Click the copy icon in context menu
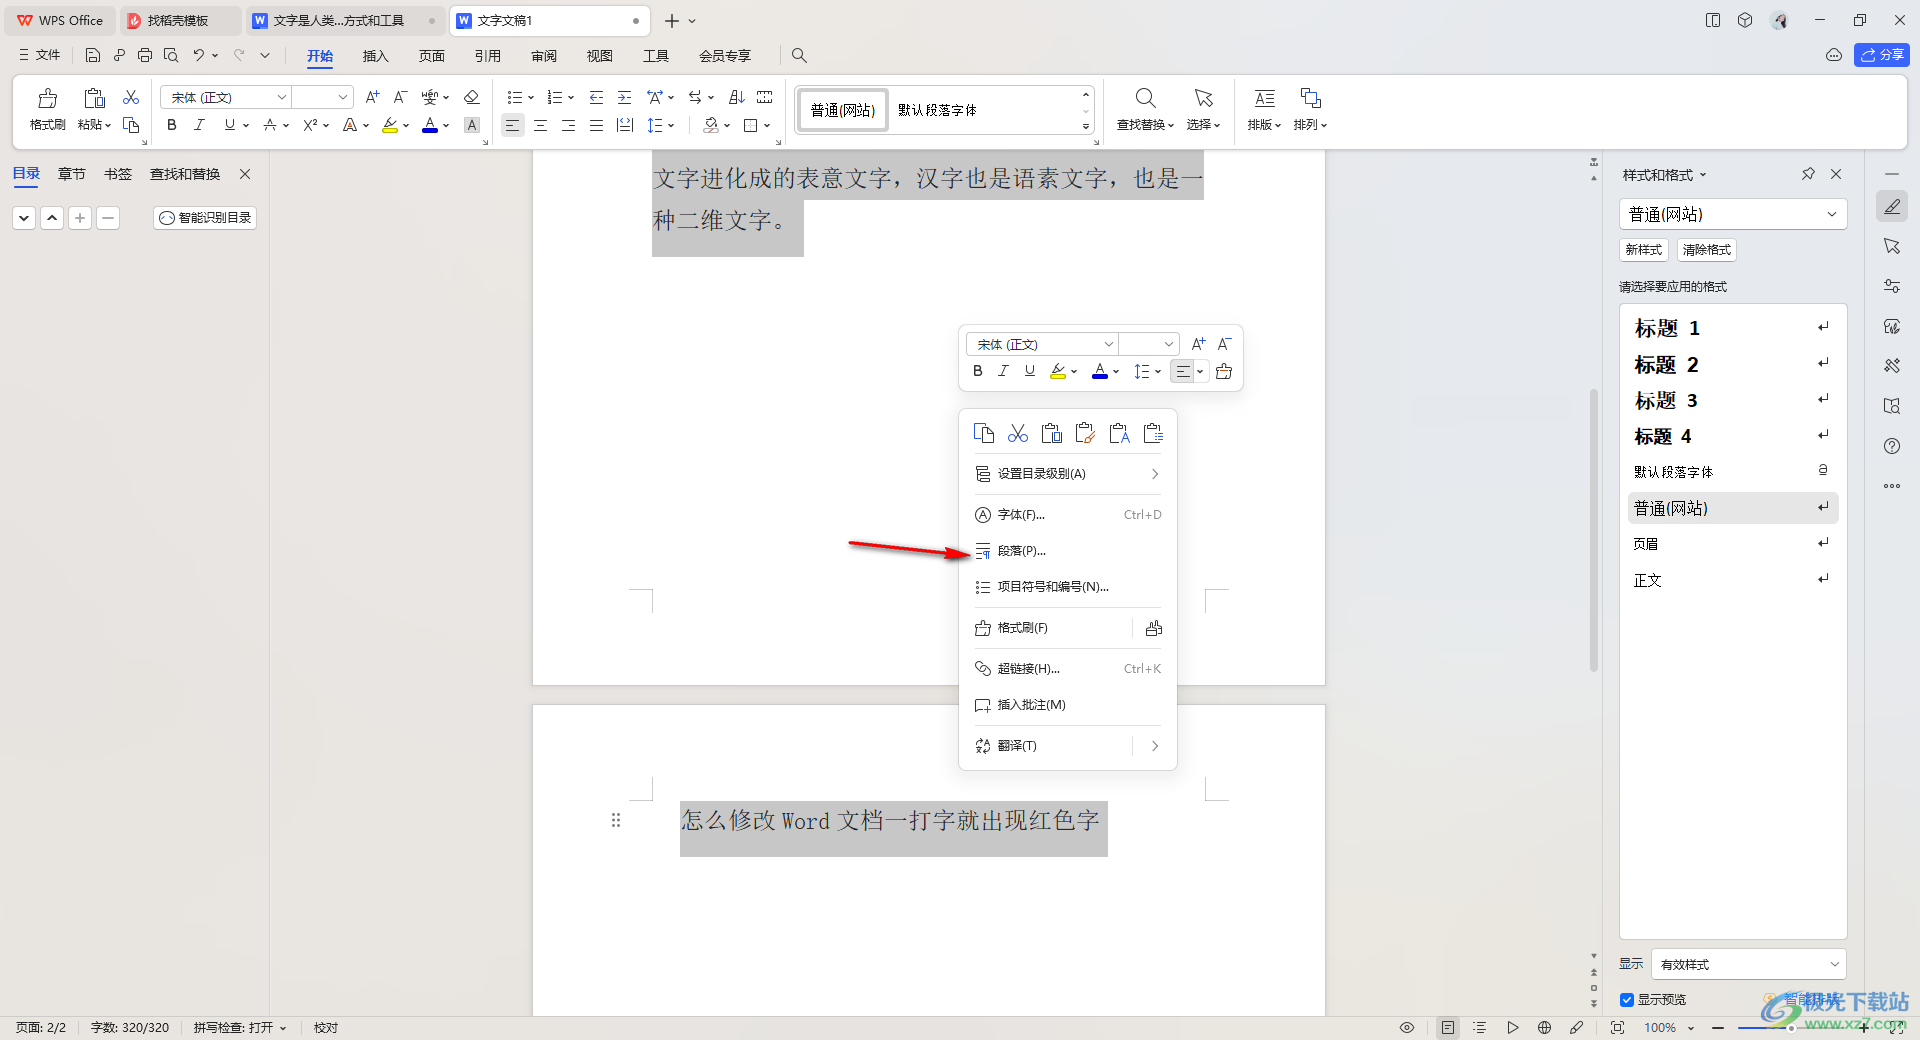The width and height of the screenshot is (1920, 1040). pyautogui.click(x=984, y=433)
